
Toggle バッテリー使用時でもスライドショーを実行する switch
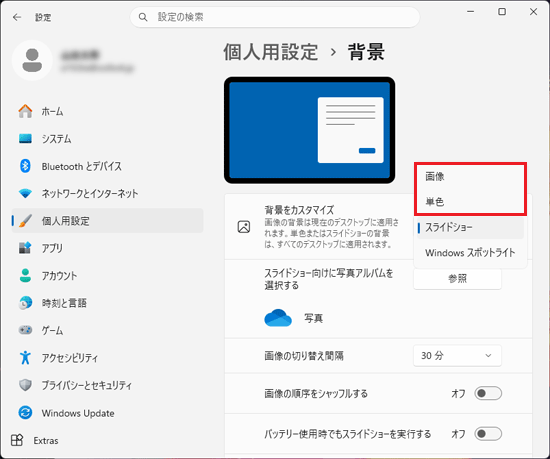coord(488,434)
